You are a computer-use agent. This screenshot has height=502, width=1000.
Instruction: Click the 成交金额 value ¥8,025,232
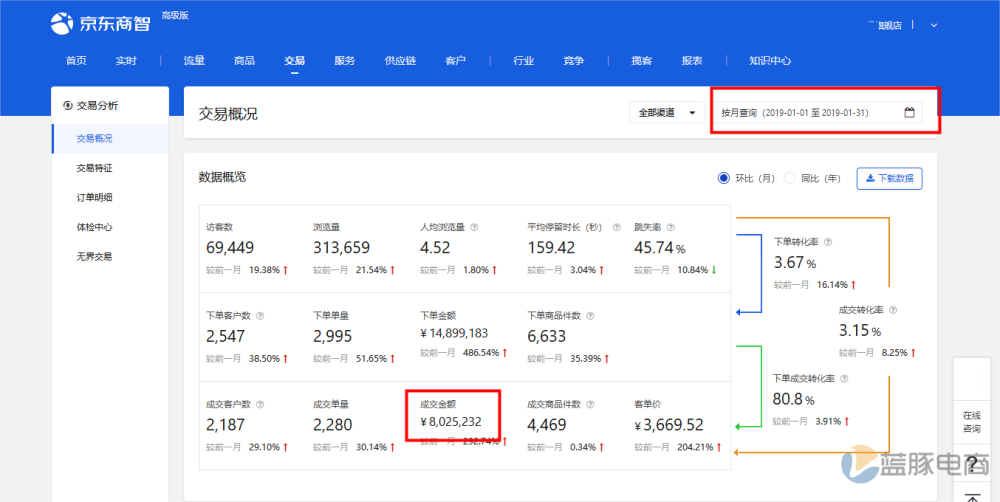click(450, 422)
